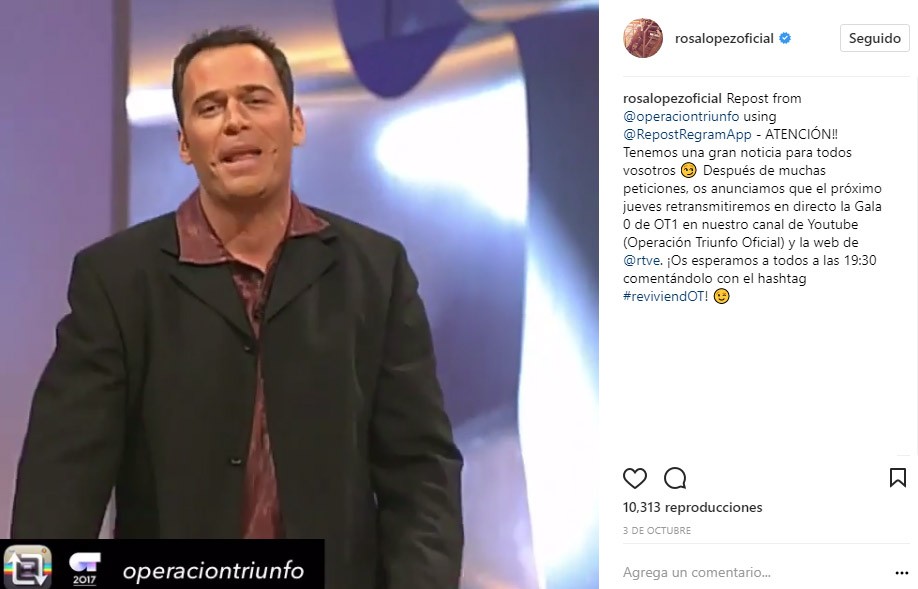This screenshot has height=589, width=918.
Task: Click the Repost app icon in the video
Action: 28,566
